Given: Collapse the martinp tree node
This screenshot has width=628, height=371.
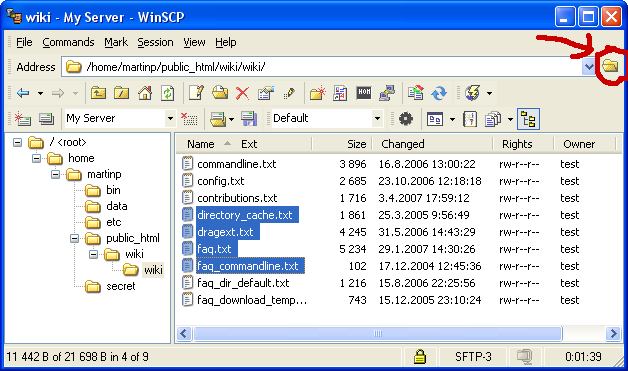Looking at the screenshot, I should click(56, 174).
